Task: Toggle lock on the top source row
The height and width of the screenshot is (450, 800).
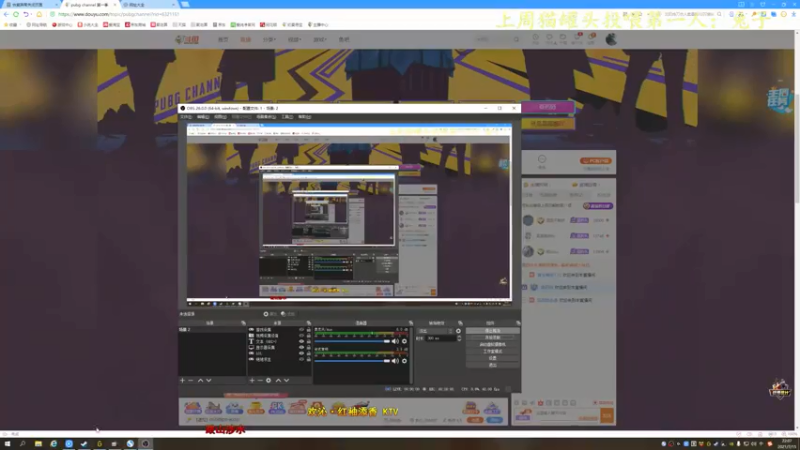Action: pyautogui.click(x=309, y=330)
